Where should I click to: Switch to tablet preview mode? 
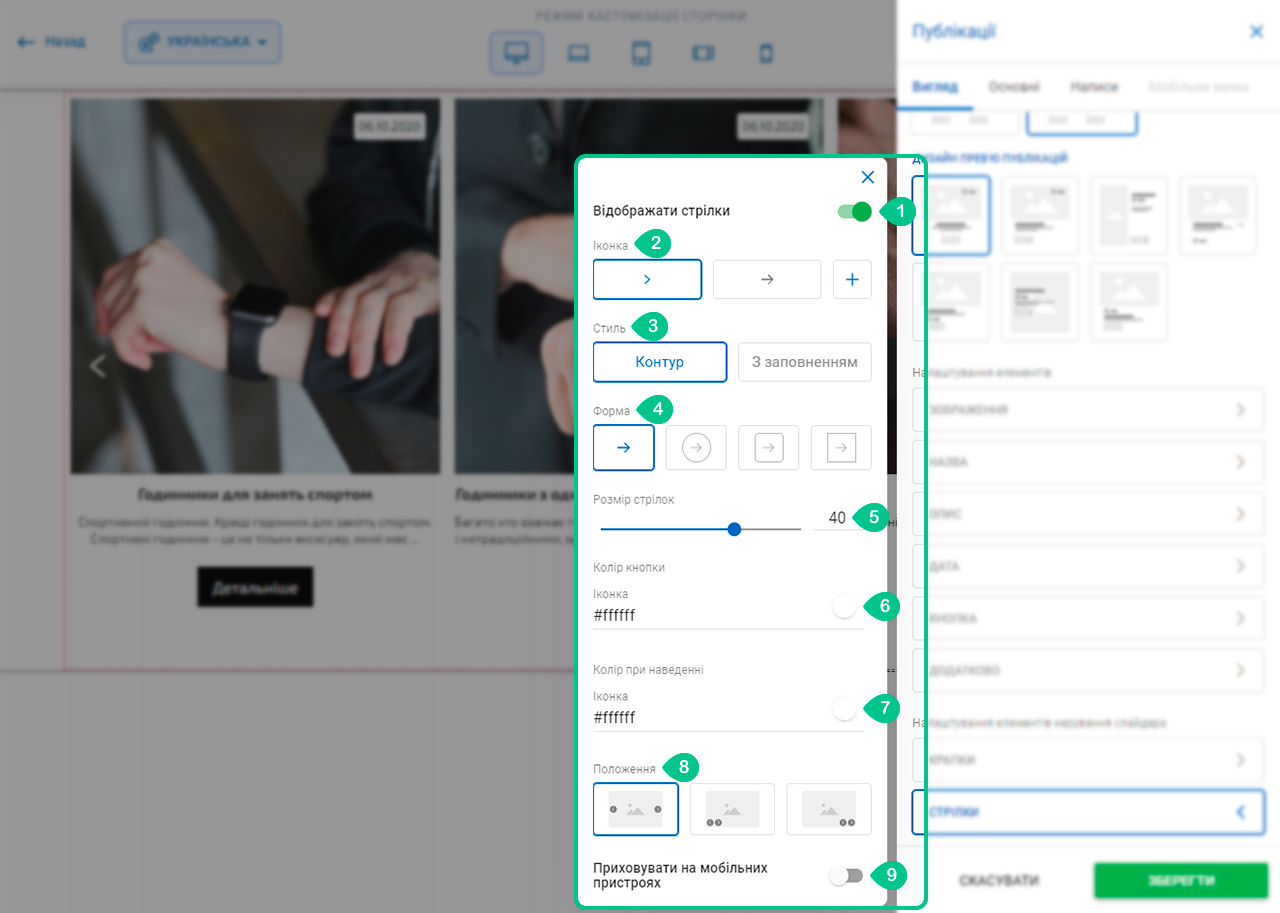(x=641, y=53)
